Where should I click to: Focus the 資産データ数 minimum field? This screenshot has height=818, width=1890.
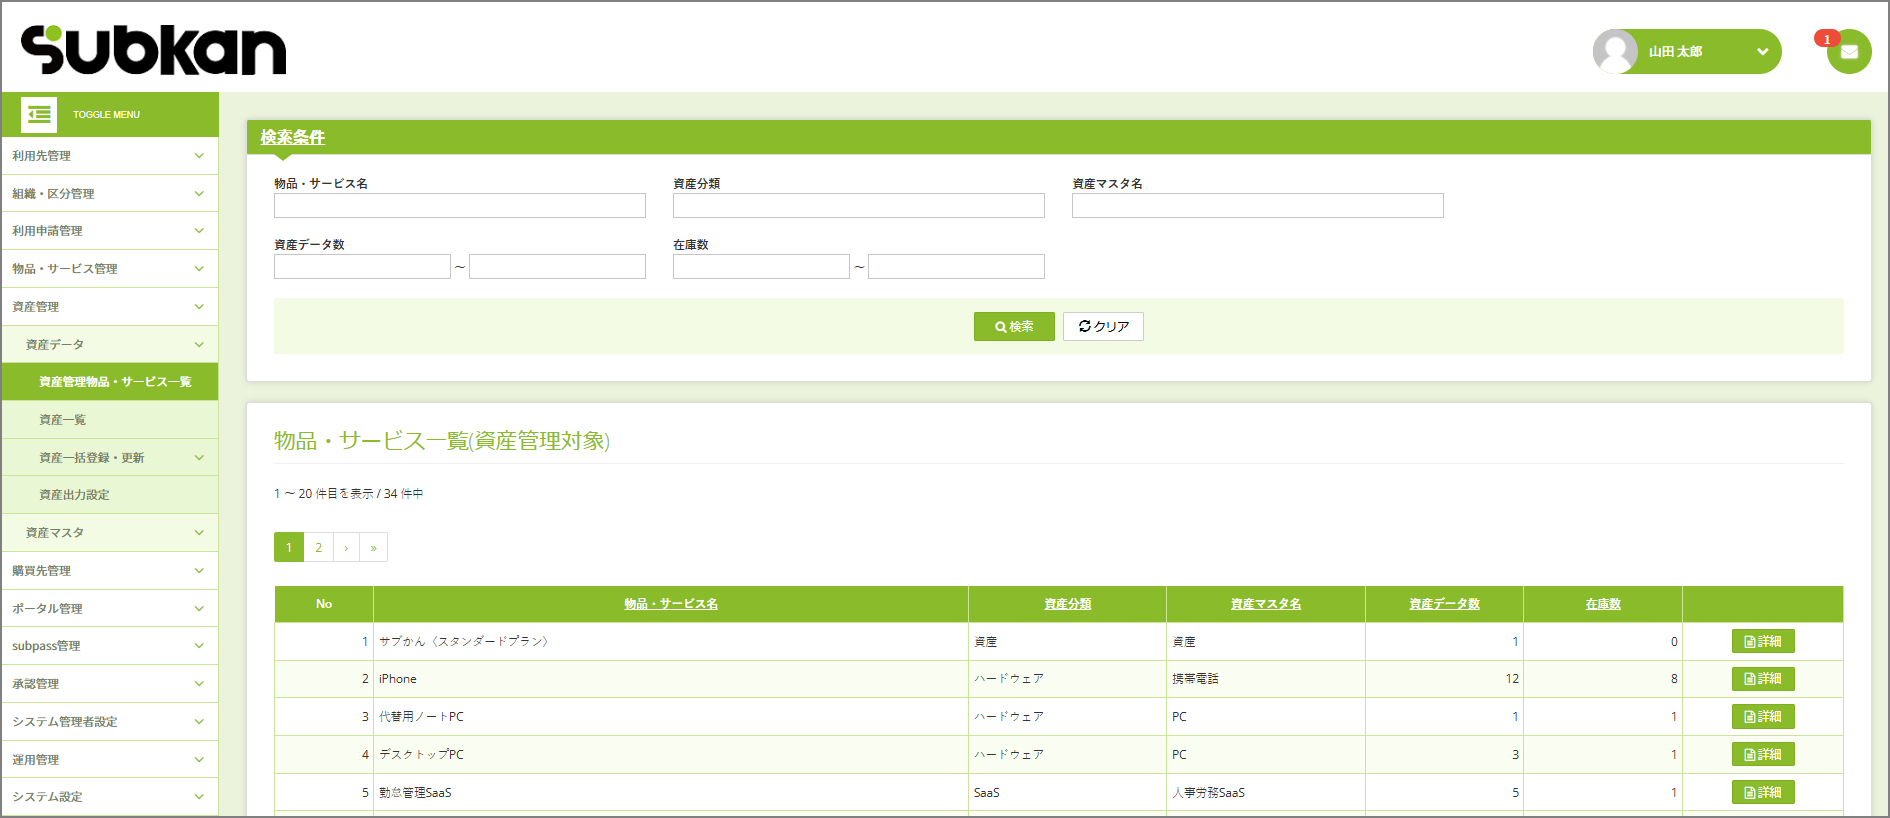[x=362, y=267]
